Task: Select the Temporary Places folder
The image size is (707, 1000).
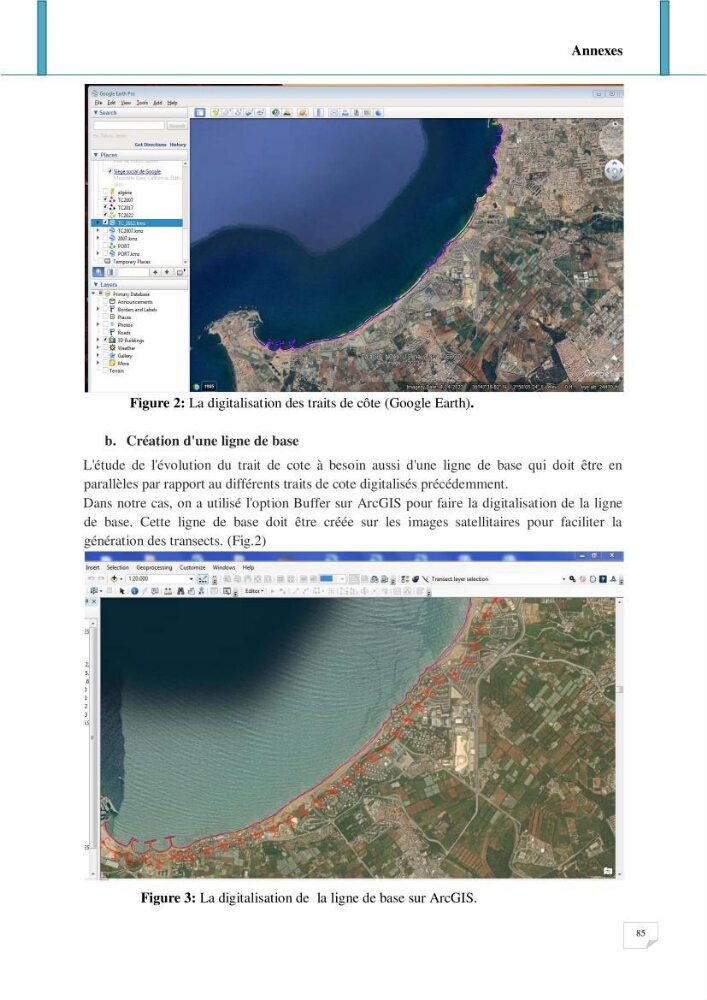Action: pos(131,261)
